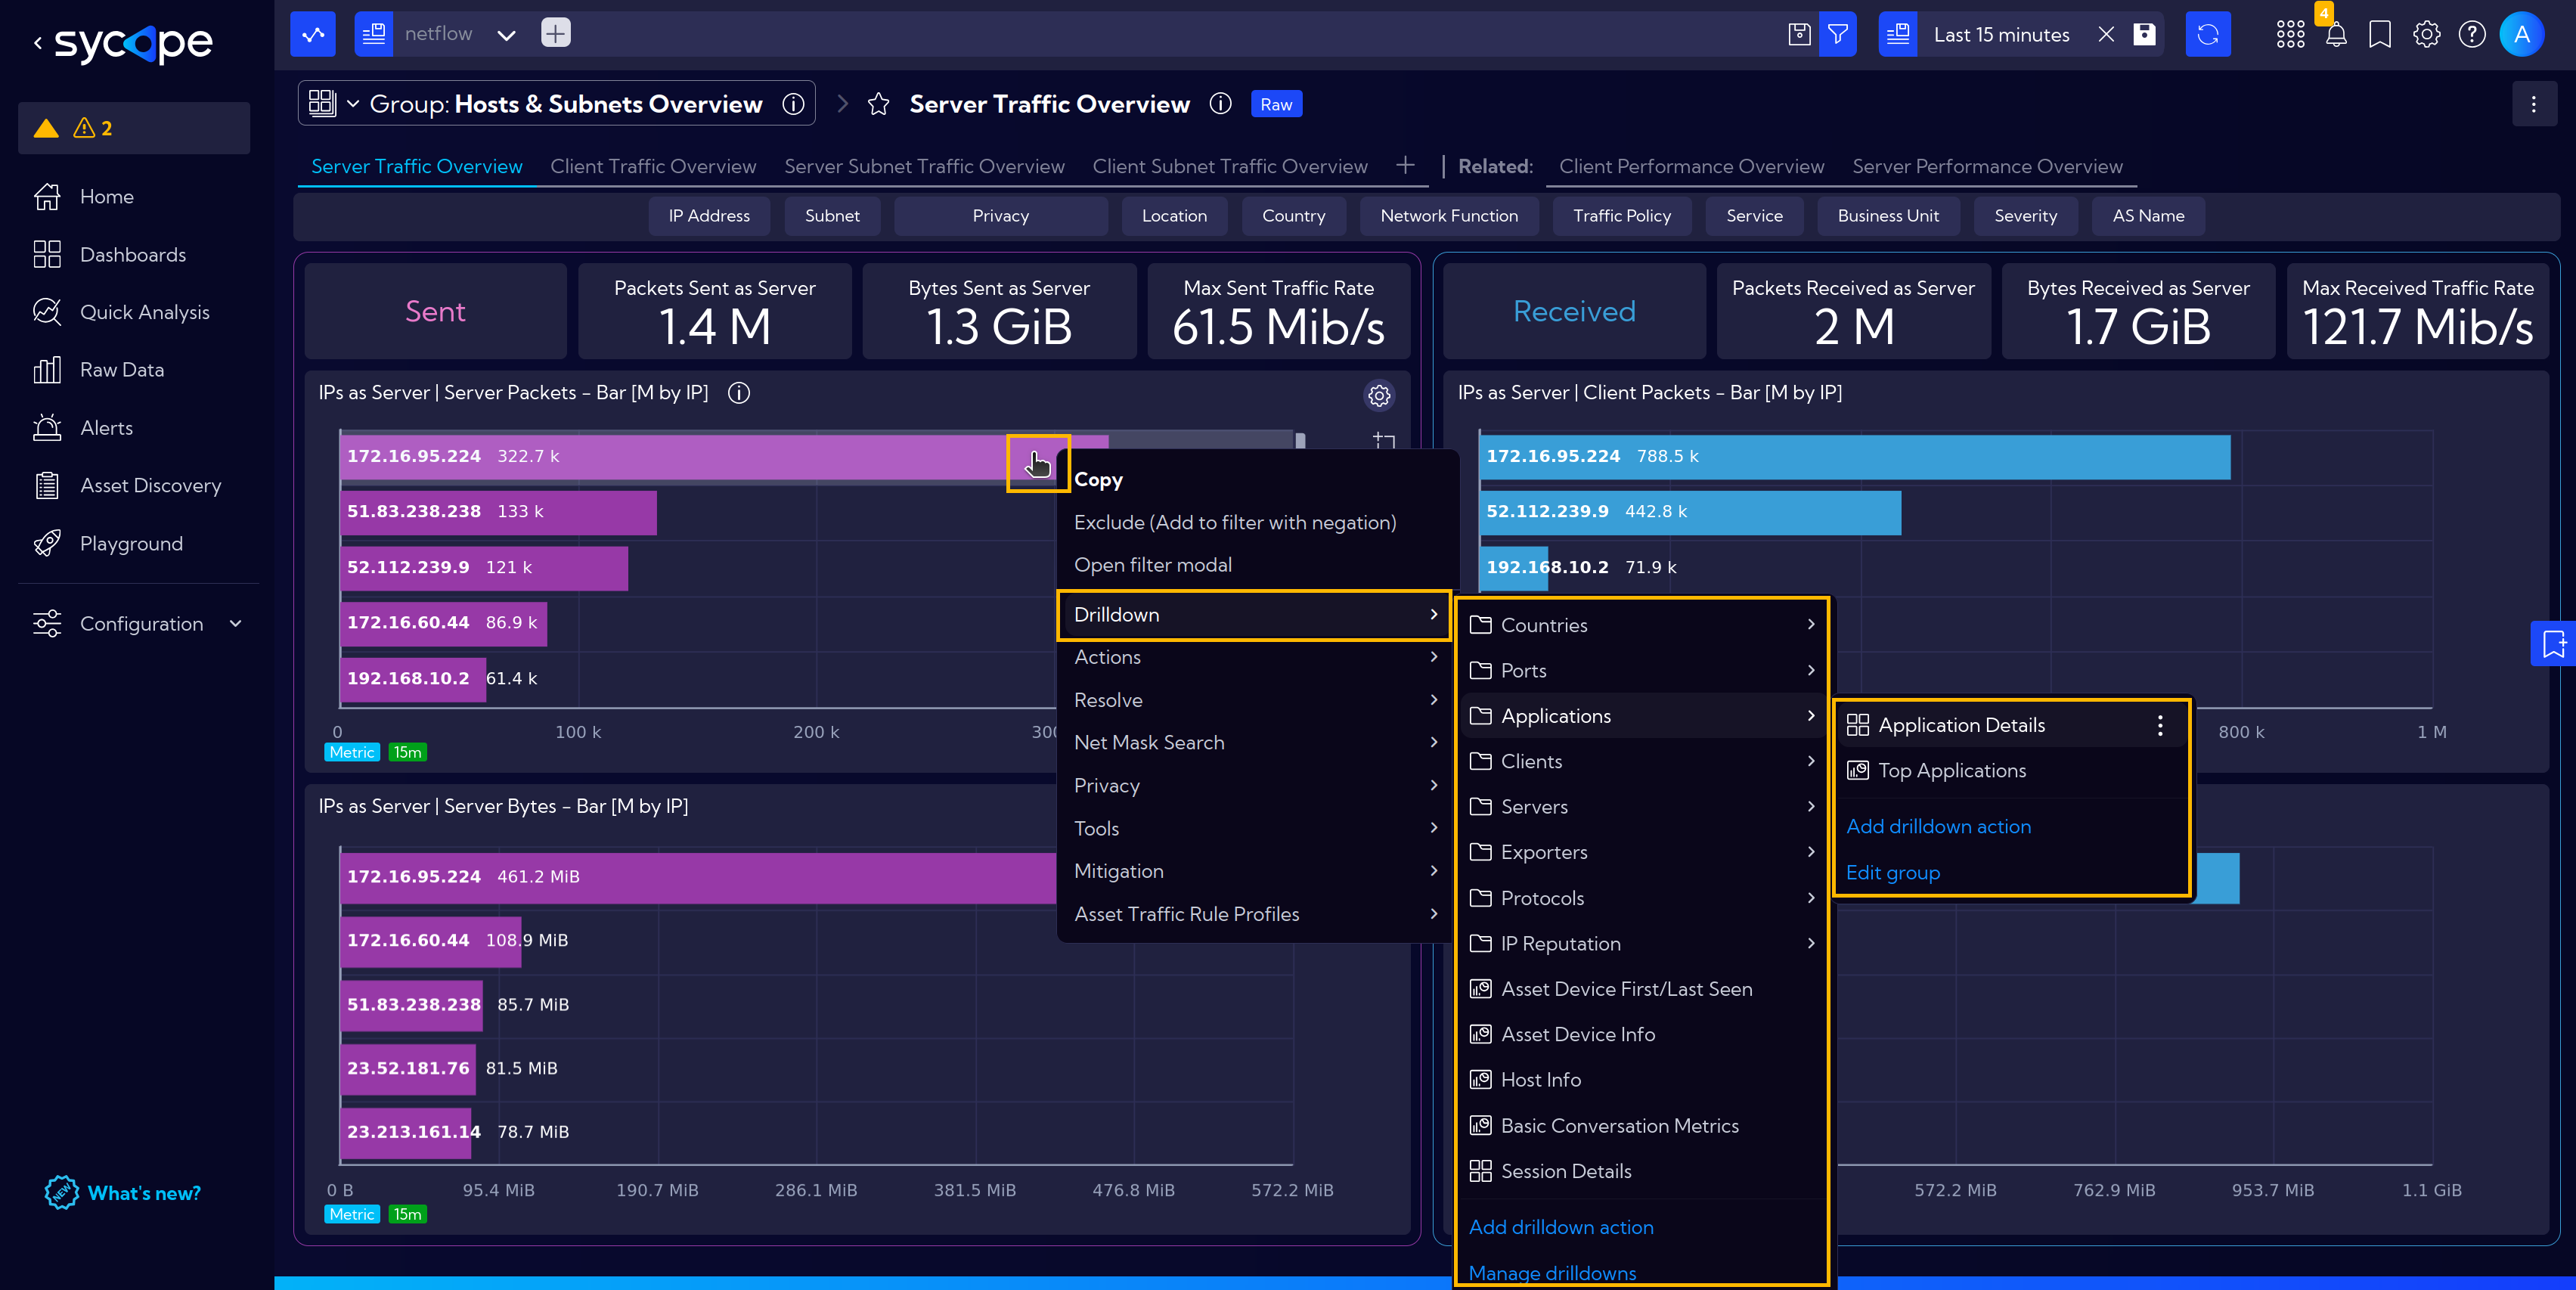Open Playground in sidebar

(x=131, y=544)
